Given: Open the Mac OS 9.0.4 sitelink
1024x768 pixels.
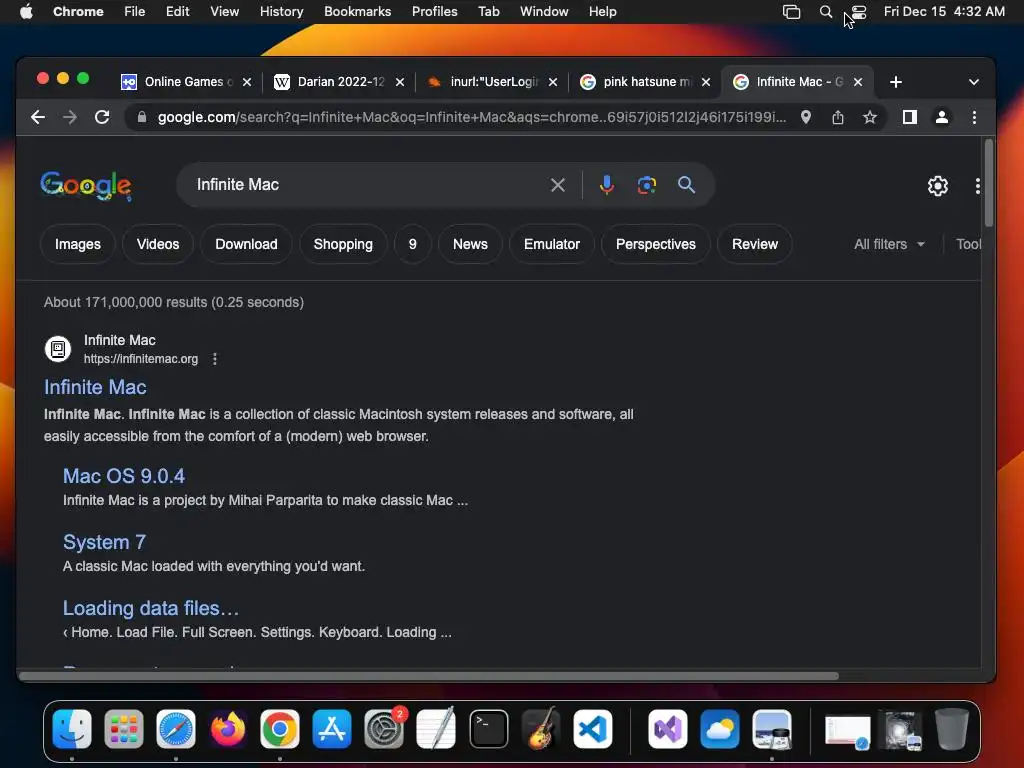Looking at the screenshot, I should click(124, 476).
